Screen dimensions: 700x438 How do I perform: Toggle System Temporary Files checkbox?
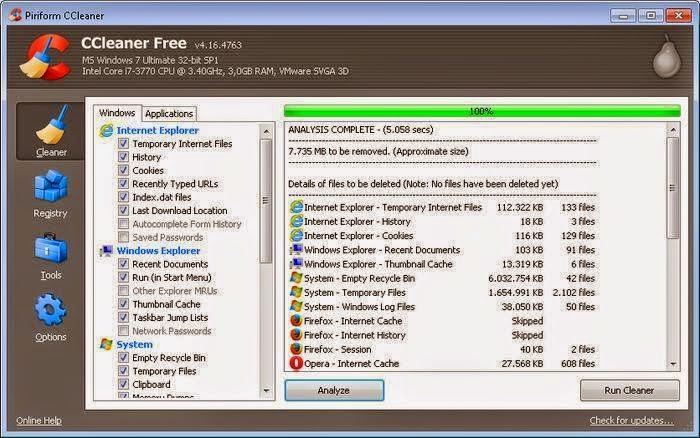(123, 371)
